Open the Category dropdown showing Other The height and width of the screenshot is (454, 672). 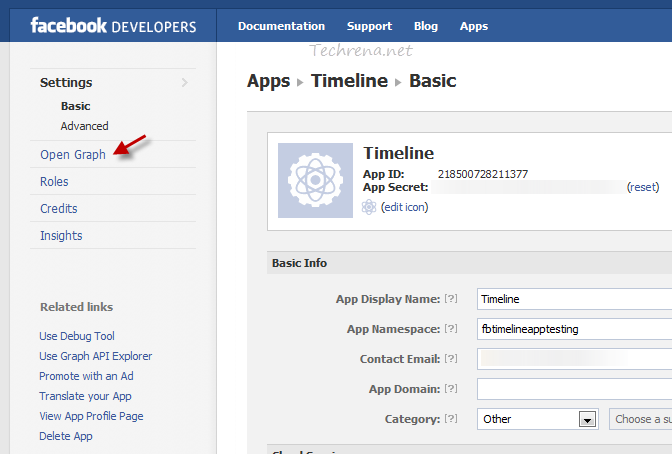point(537,419)
